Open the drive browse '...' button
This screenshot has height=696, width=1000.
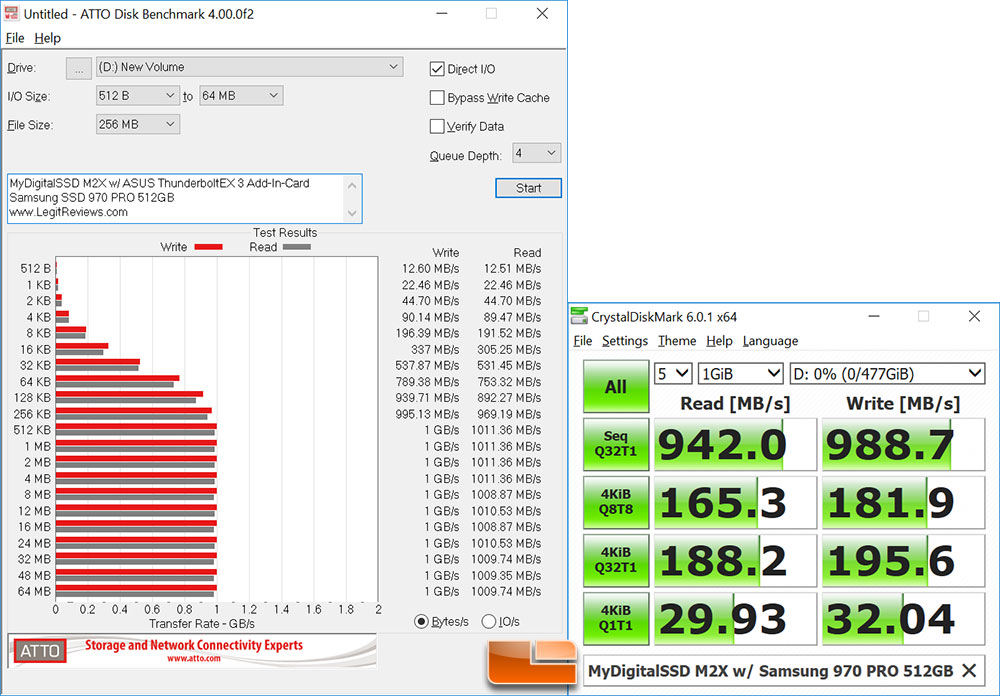pos(79,68)
